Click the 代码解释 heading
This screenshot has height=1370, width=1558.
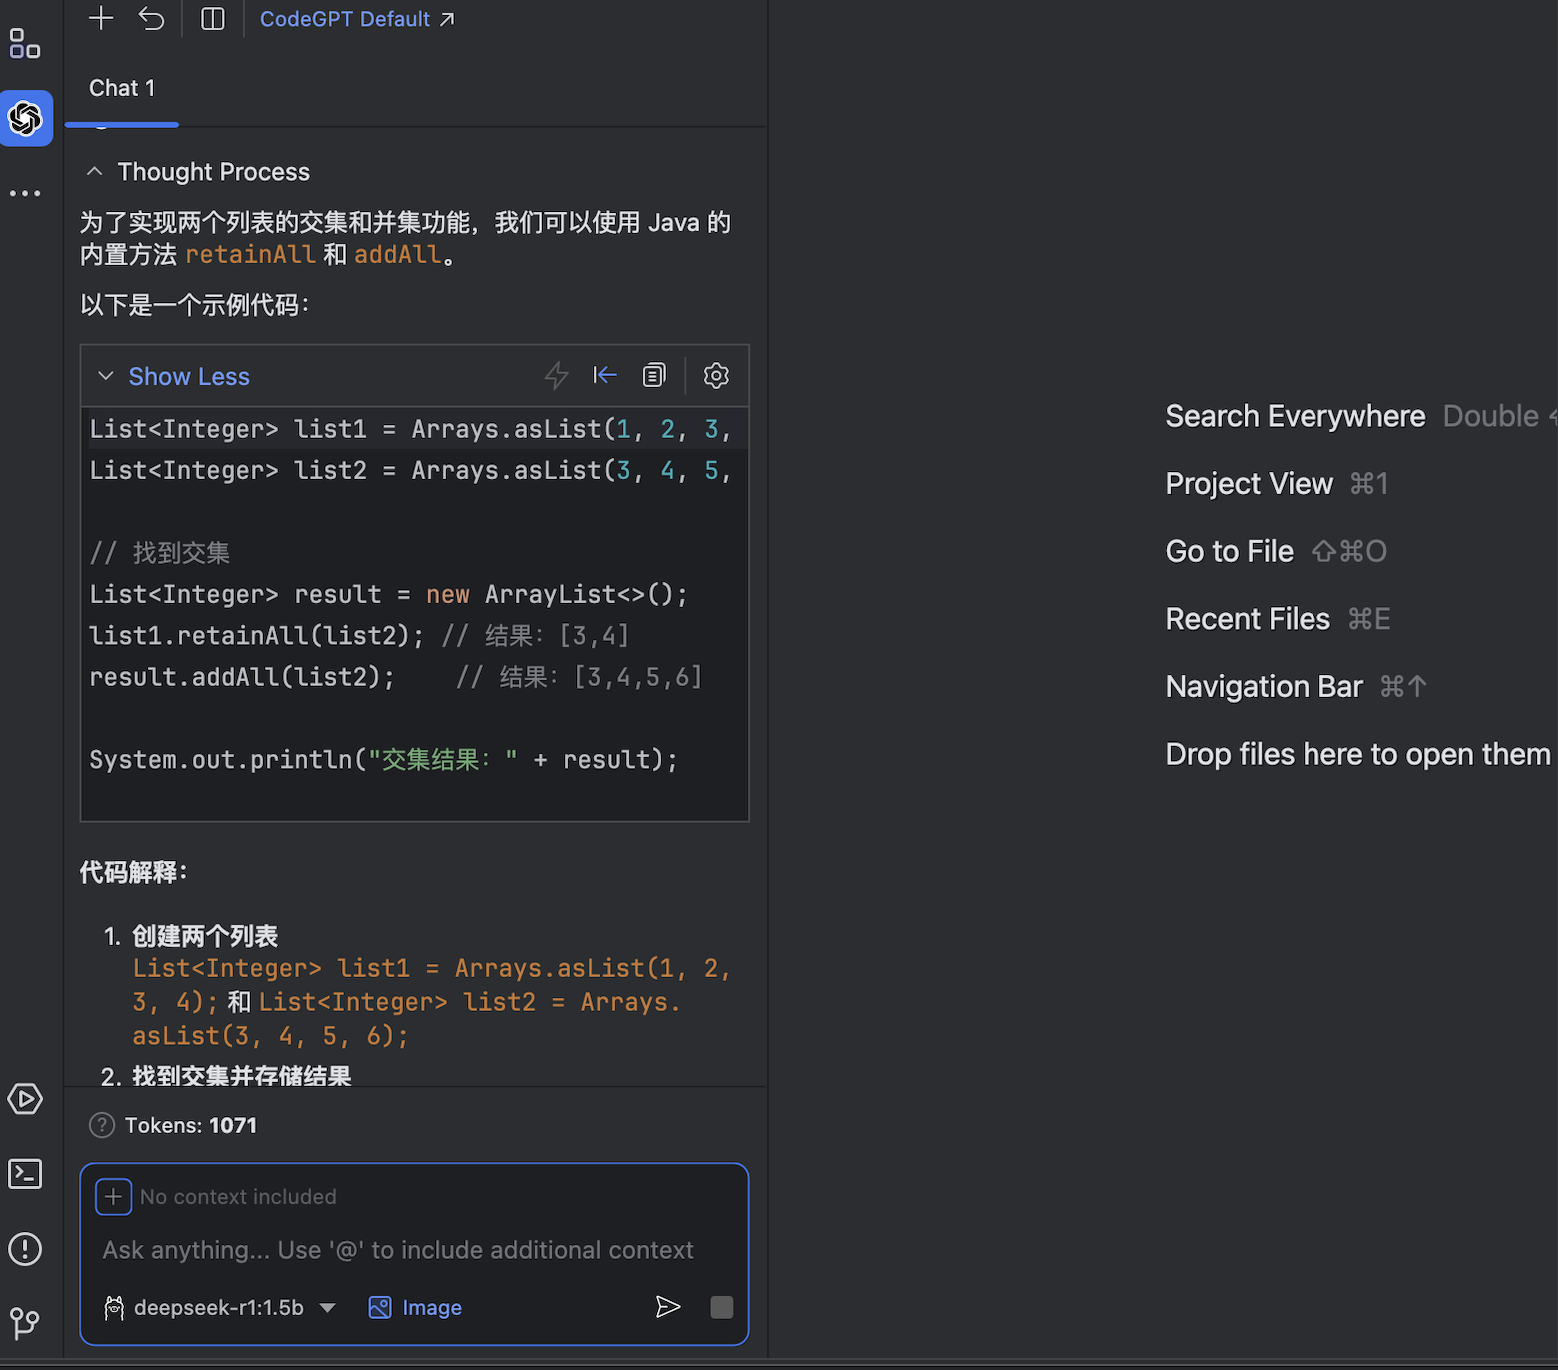(133, 872)
